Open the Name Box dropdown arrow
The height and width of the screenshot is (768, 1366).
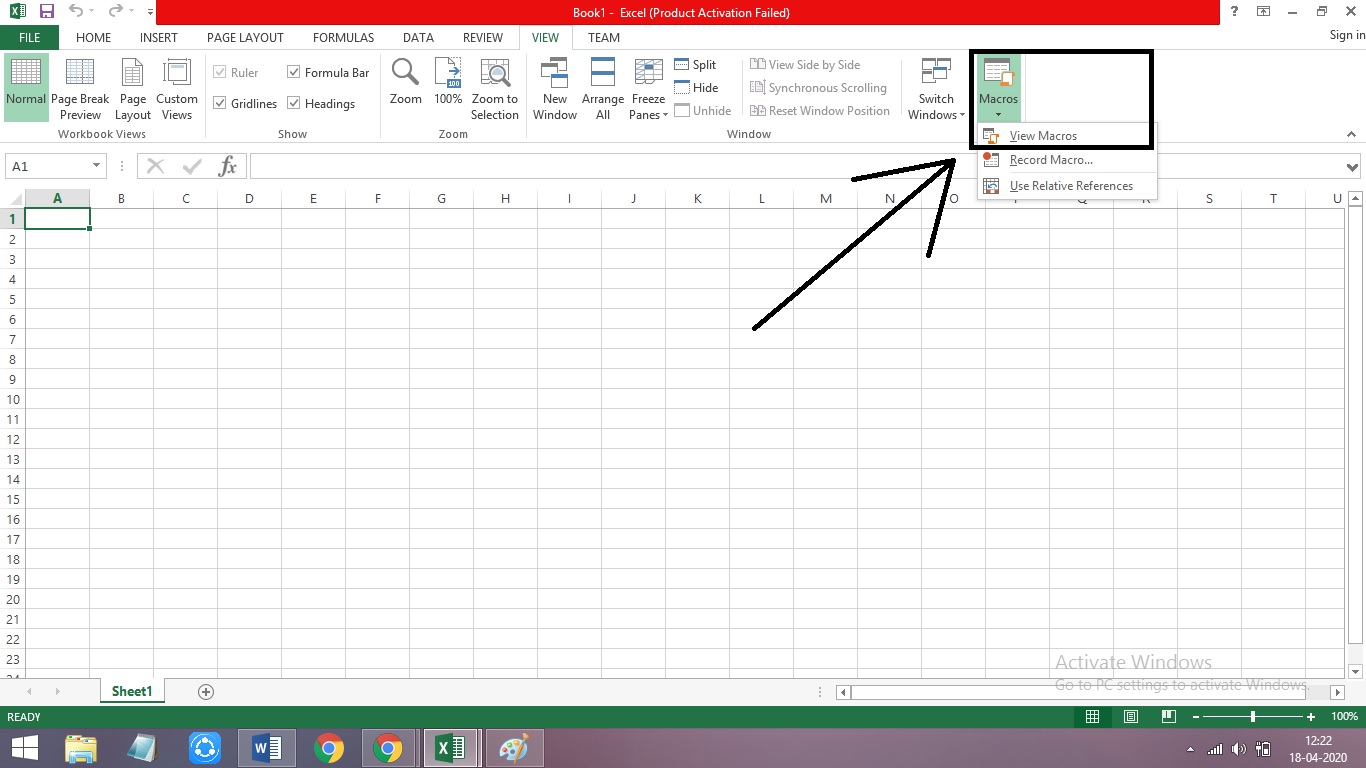96,166
